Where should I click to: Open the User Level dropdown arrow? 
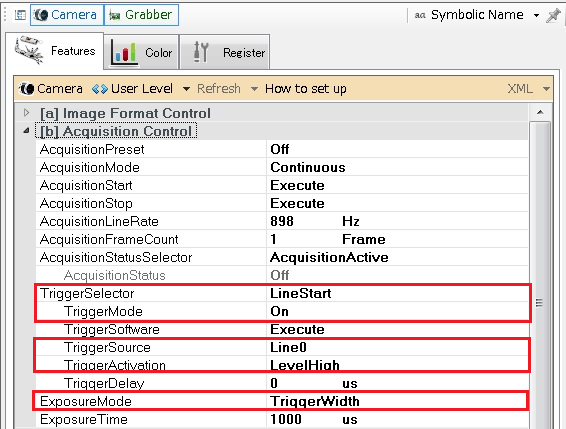186,89
